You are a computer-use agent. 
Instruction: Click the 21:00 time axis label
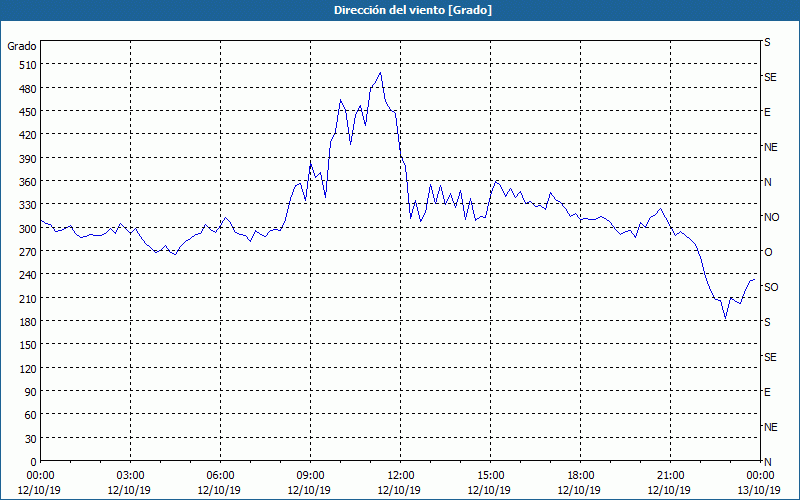[670, 476]
